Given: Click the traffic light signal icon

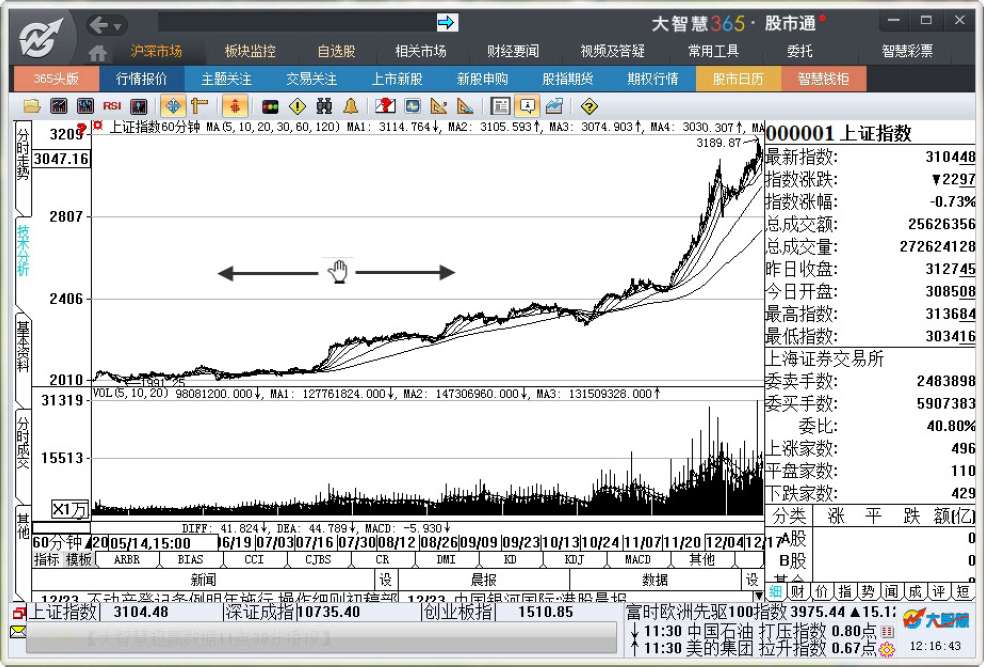Looking at the screenshot, I should click(x=270, y=107).
